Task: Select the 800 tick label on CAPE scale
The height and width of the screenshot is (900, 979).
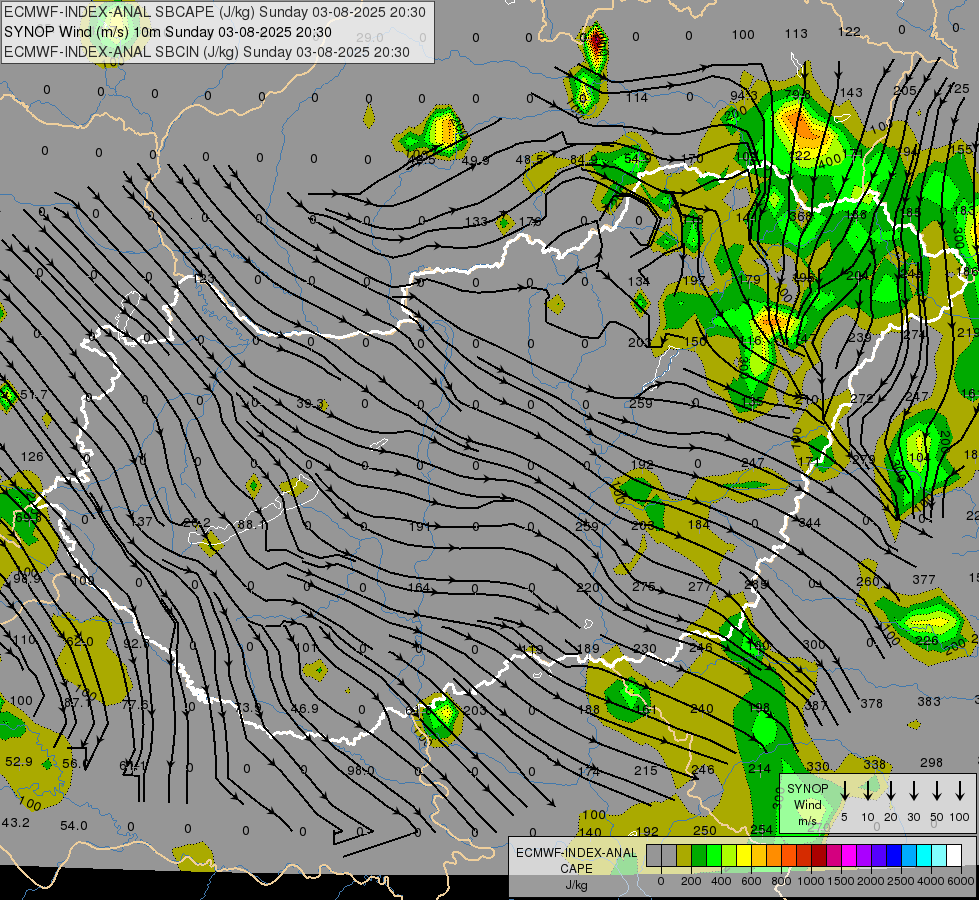Action: (x=781, y=881)
